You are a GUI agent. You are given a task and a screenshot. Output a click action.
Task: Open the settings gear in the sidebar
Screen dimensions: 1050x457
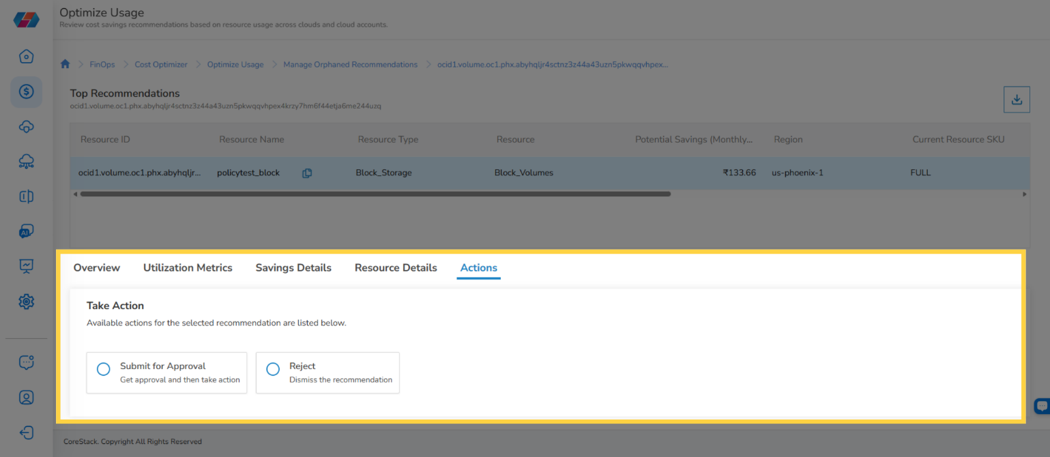click(26, 302)
